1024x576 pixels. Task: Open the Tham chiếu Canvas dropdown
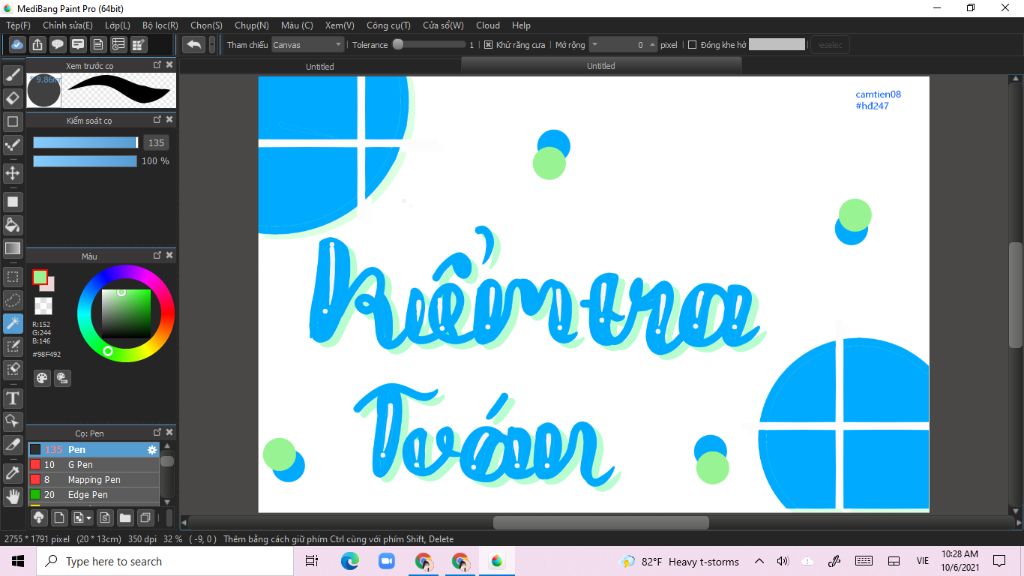(x=307, y=44)
